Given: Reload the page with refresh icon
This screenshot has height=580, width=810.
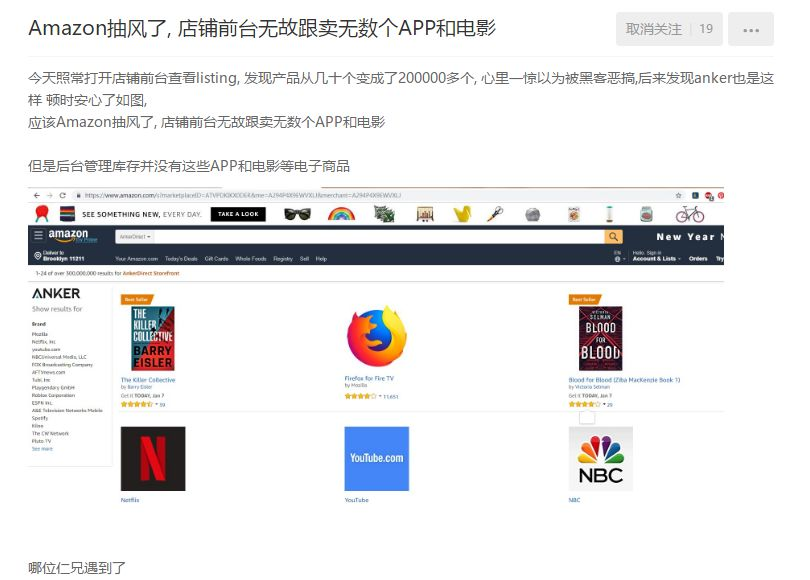Looking at the screenshot, I should click(x=63, y=195).
